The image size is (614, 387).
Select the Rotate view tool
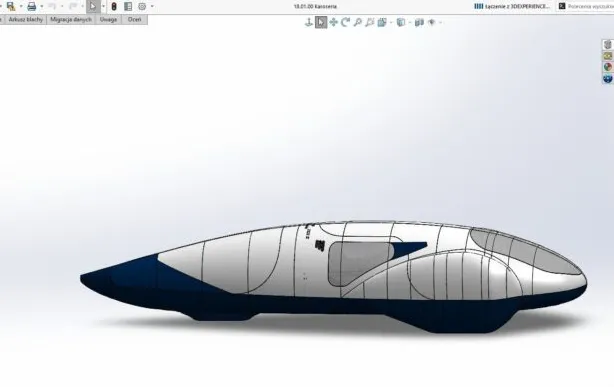tap(345, 22)
